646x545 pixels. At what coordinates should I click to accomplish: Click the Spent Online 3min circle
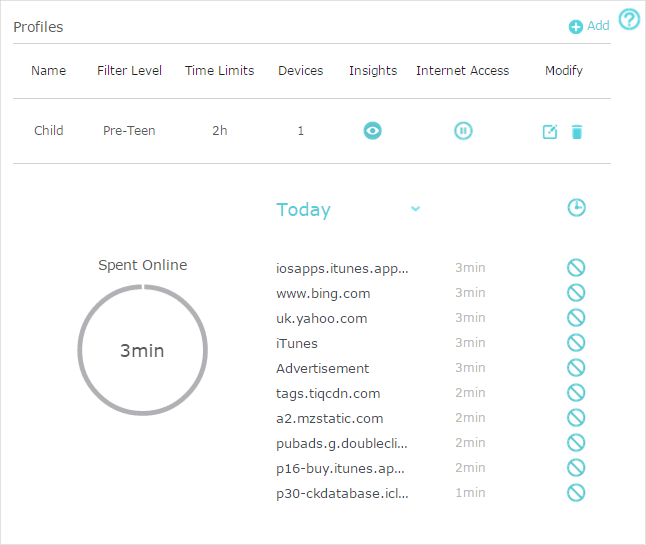tap(142, 350)
